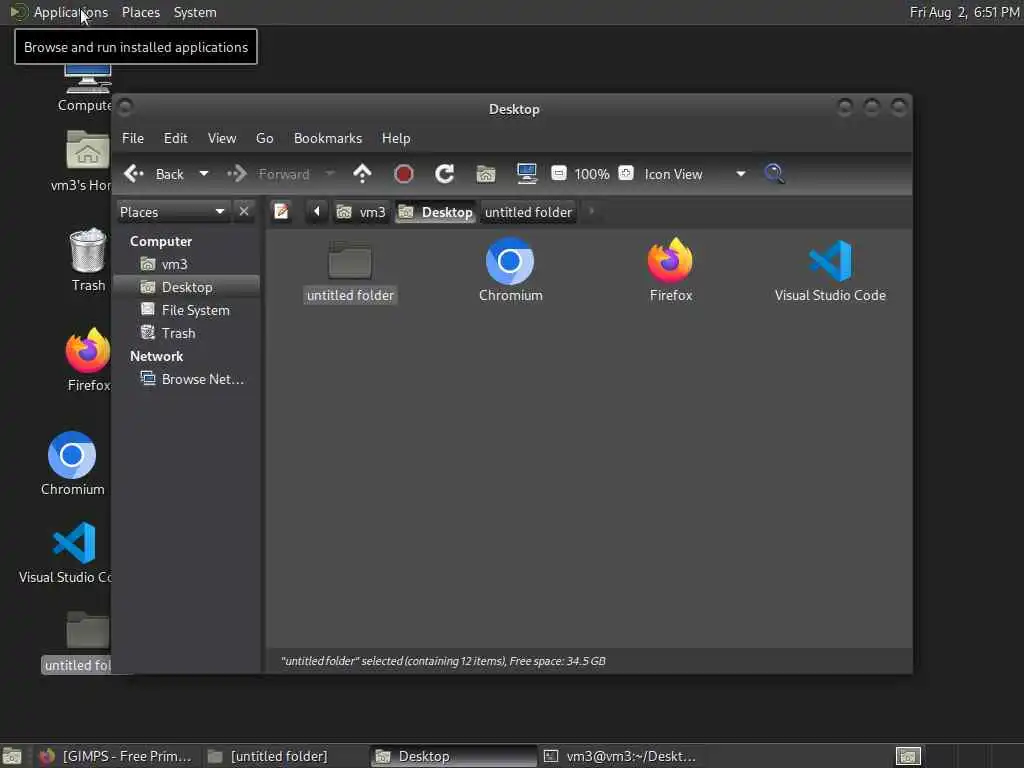Select vm3 in sidebar
Image resolution: width=1024 pixels, height=768 pixels.
pos(187,264)
